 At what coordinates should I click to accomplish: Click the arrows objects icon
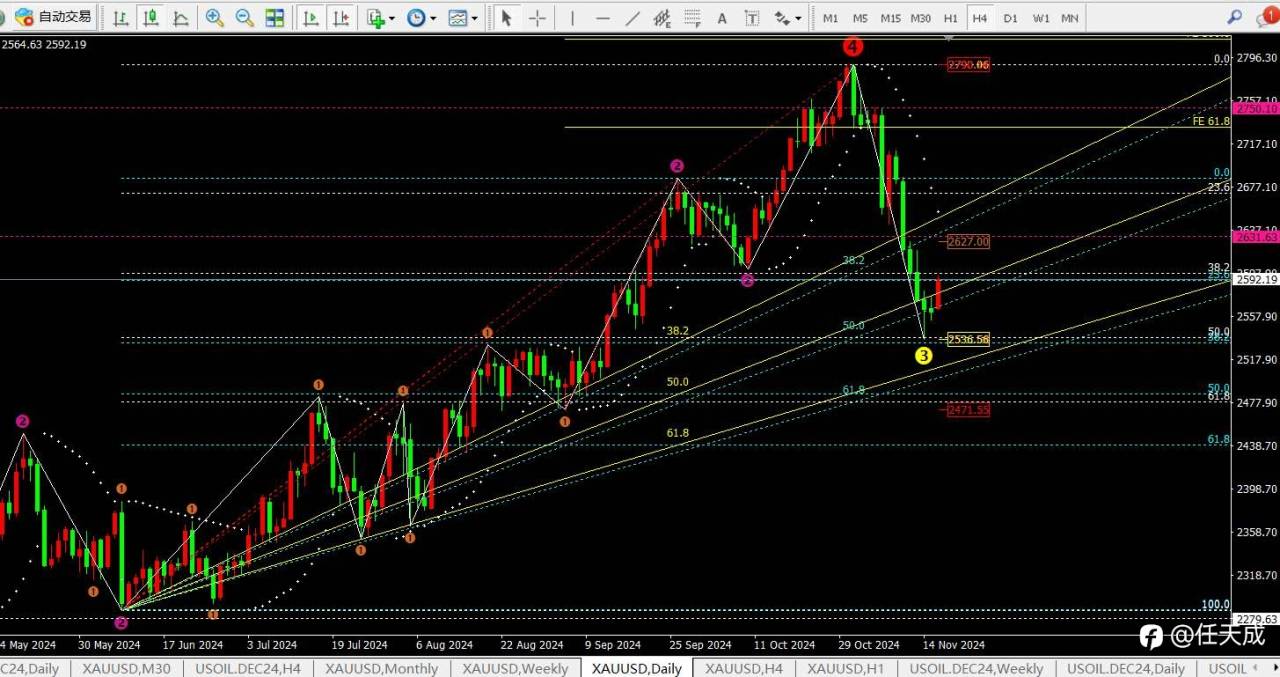tap(782, 17)
